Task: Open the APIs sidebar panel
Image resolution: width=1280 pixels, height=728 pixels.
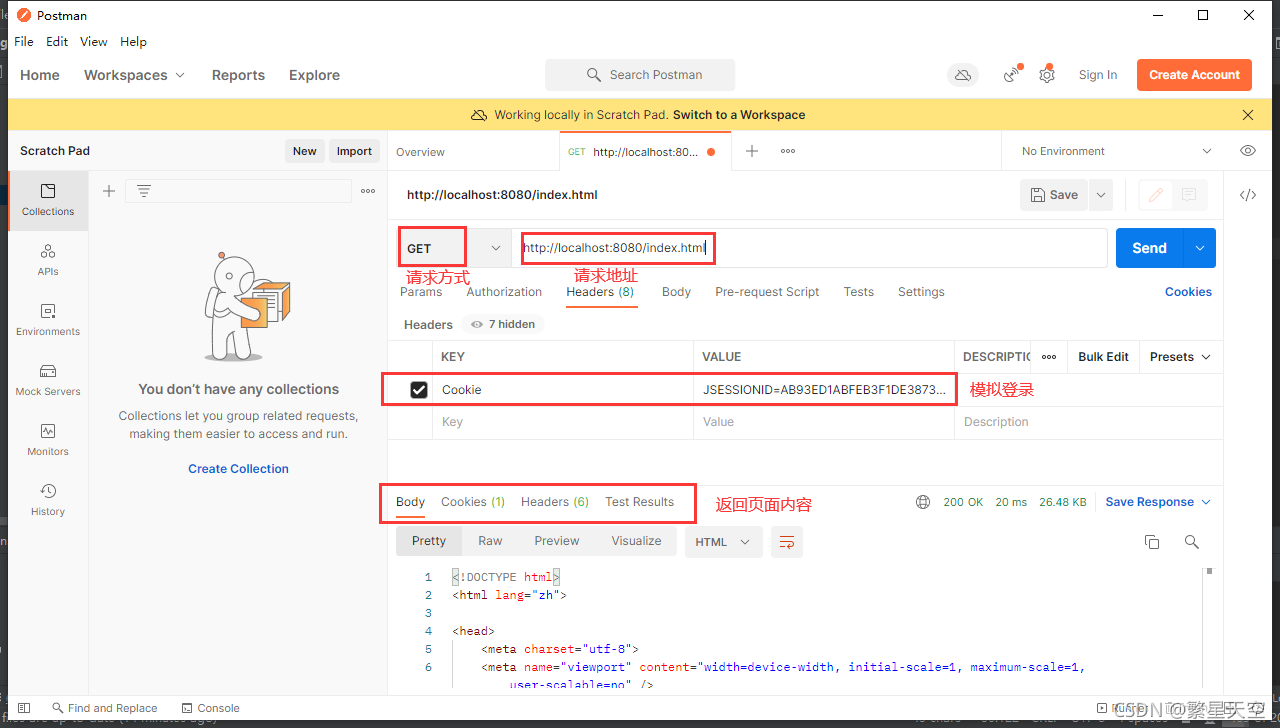Action: point(48,260)
